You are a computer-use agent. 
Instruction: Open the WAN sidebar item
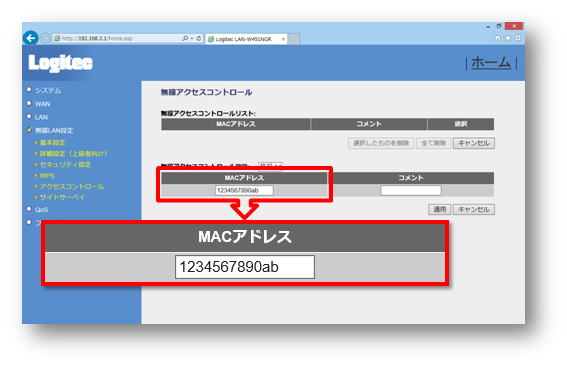pyautogui.click(x=43, y=104)
